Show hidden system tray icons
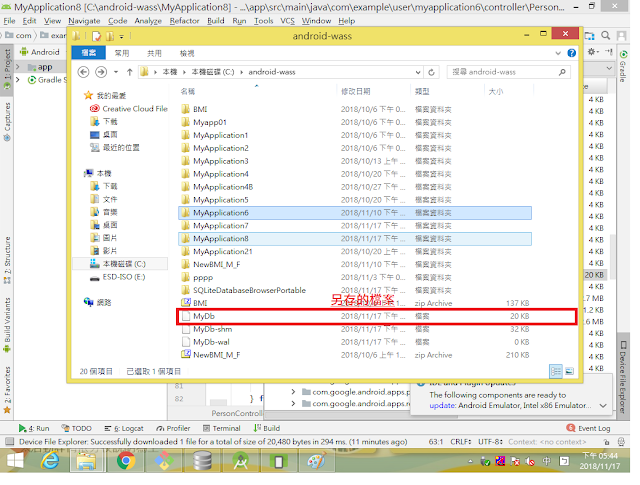Viewport: 640px width, 485px height. (x=470, y=462)
